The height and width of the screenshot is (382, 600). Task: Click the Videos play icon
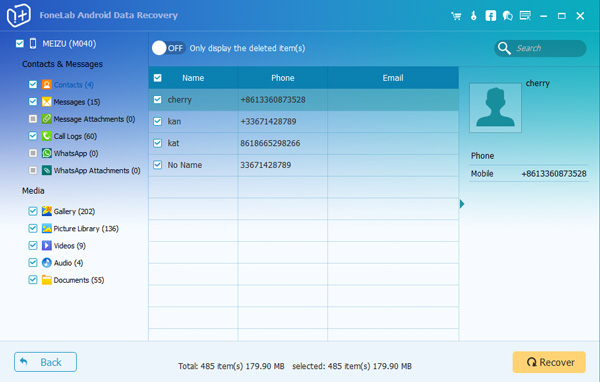(47, 245)
